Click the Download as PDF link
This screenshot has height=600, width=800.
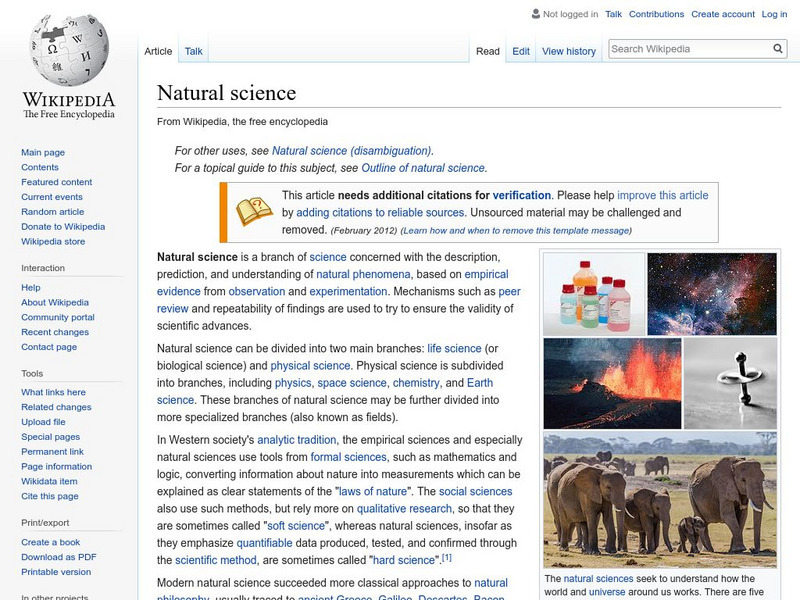click(x=59, y=557)
